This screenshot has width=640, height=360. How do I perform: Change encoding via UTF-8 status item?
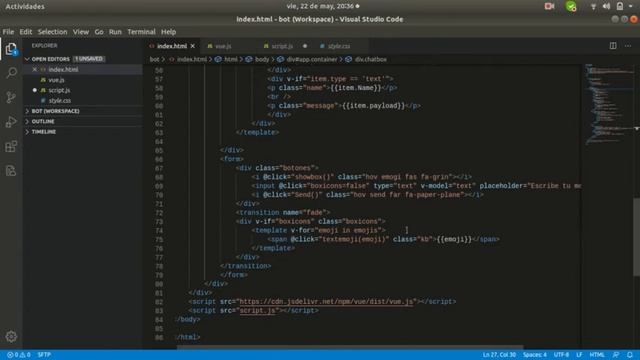pyautogui.click(x=561, y=355)
